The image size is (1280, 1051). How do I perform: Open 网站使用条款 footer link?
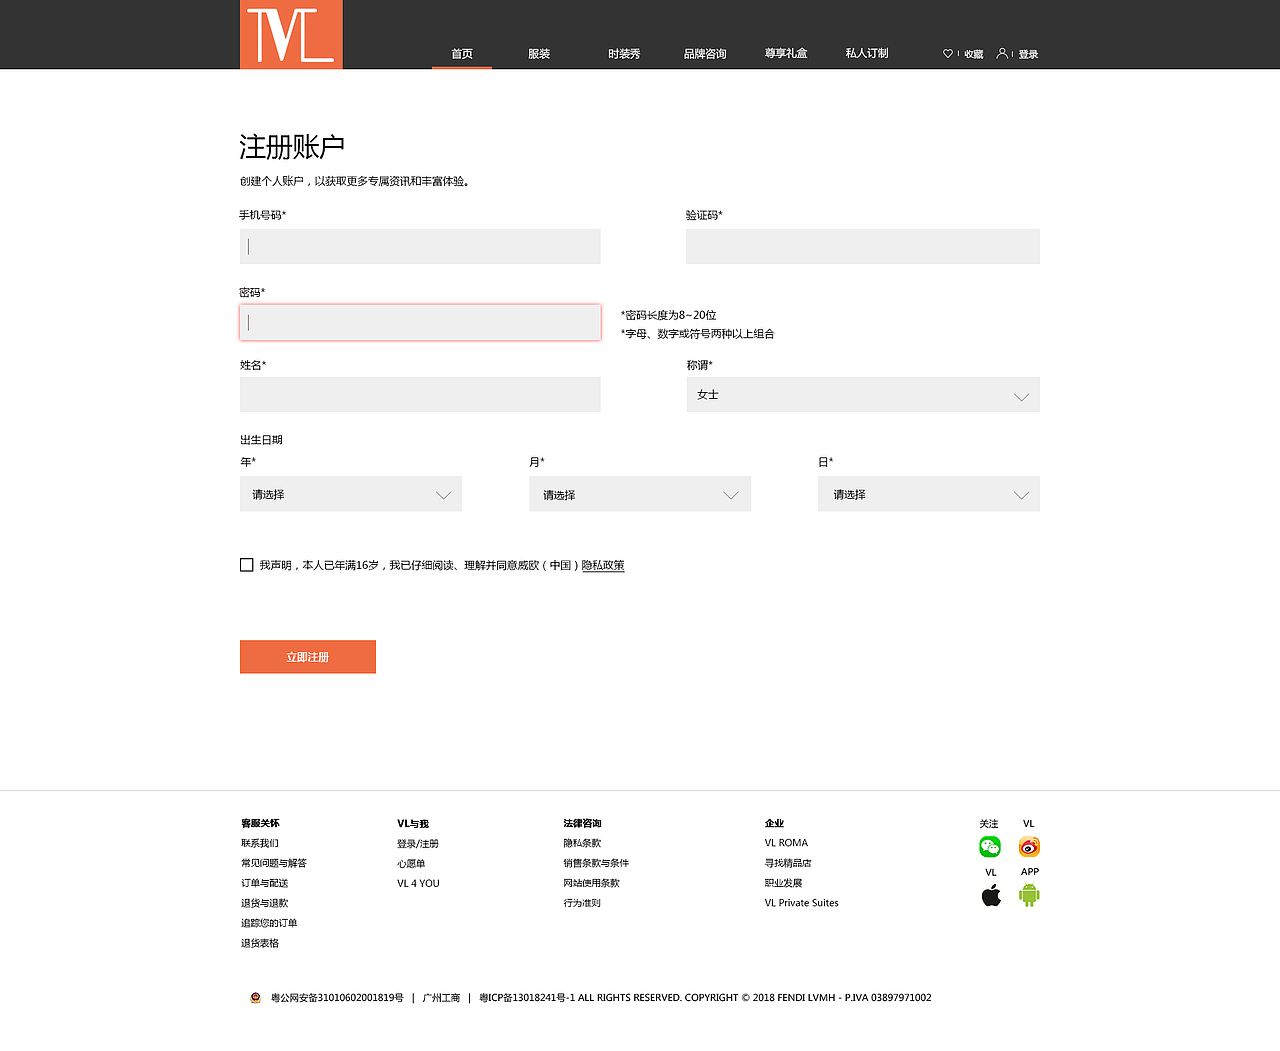coord(592,883)
